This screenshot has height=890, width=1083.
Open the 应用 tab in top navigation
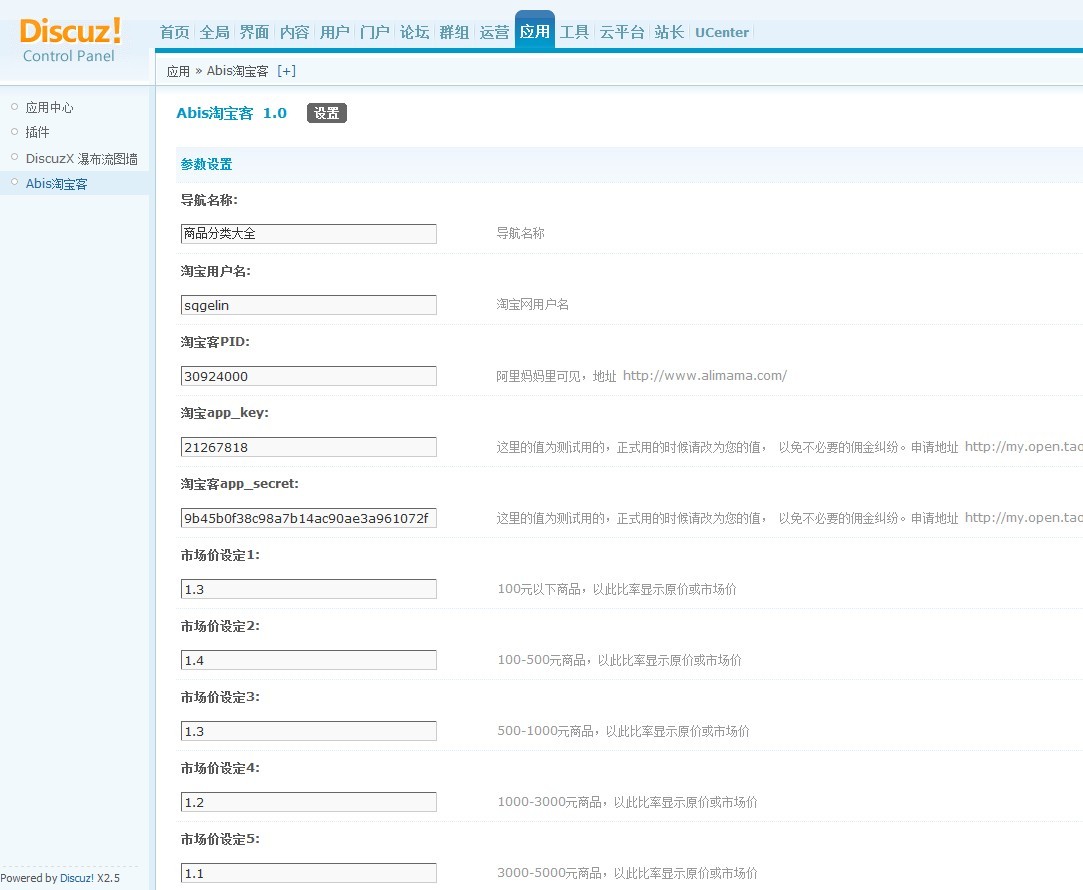(x=534, y=32)
